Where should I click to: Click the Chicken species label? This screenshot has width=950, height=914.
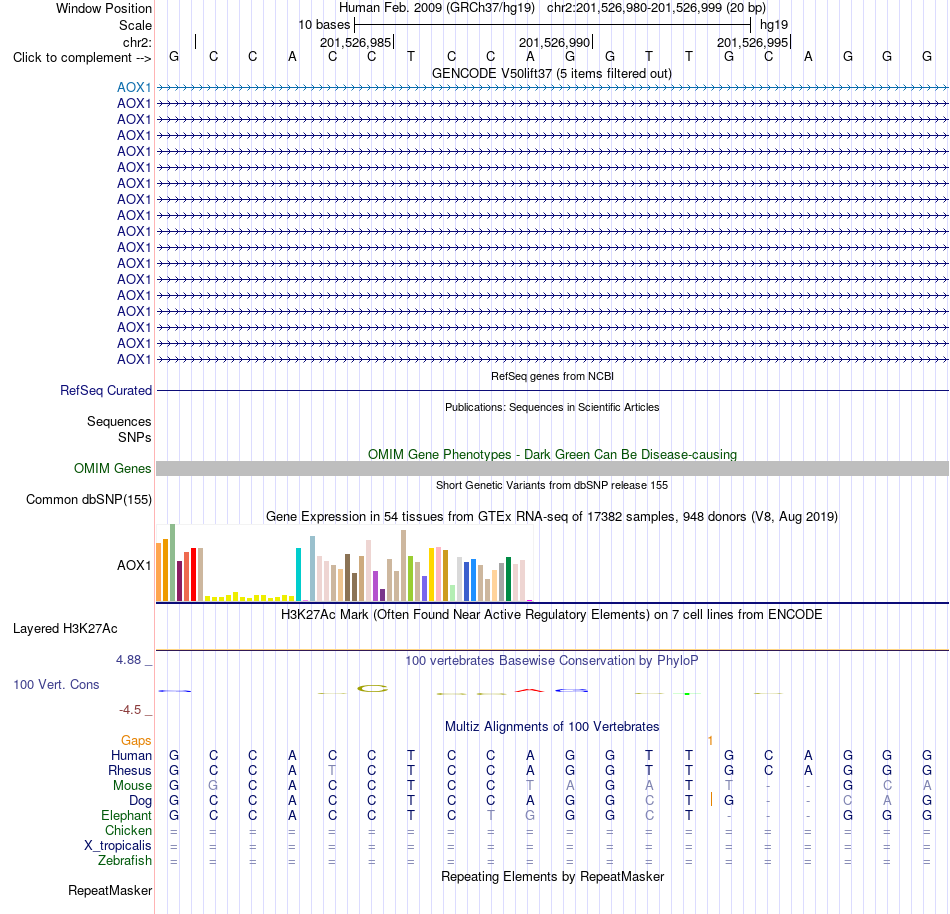[x=128, y=830]
